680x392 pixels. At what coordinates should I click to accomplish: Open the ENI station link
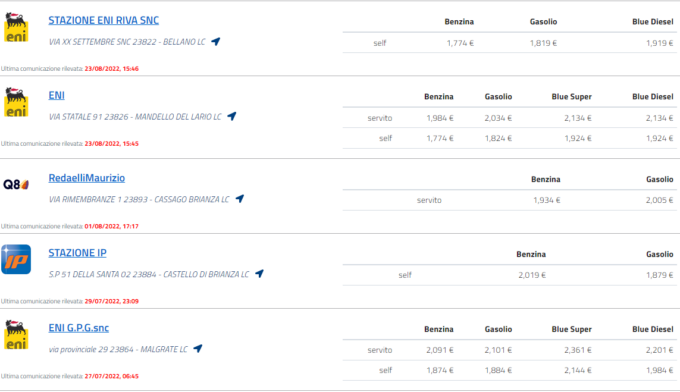click(x=56, y=95)
